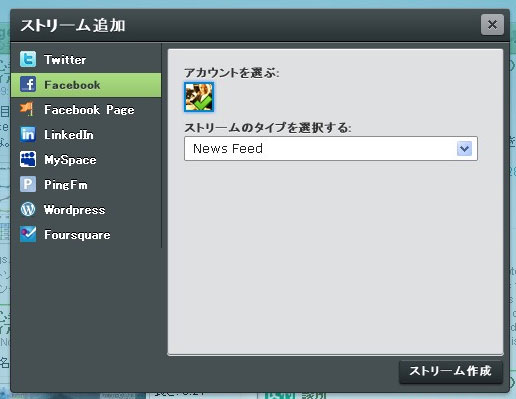
Task: Select the Foursquare label in sidebar
Action: pyautogui.click(x=77, y=235)
